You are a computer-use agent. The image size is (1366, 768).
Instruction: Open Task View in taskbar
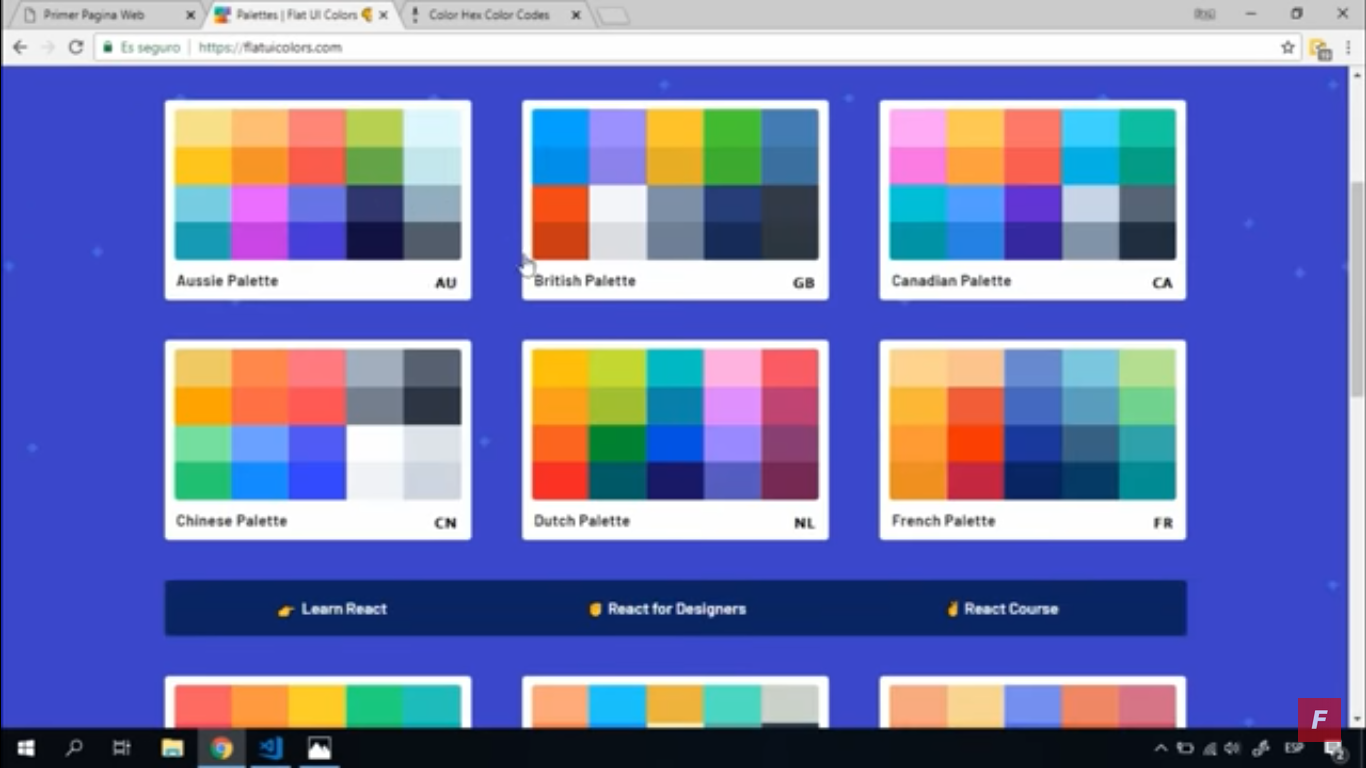coord(122,748)
